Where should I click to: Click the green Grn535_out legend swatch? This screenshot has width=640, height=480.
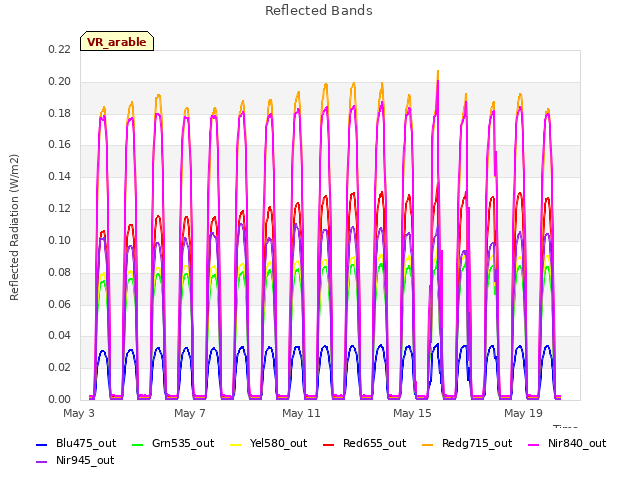pyautogui.click(x=138, y=444)
